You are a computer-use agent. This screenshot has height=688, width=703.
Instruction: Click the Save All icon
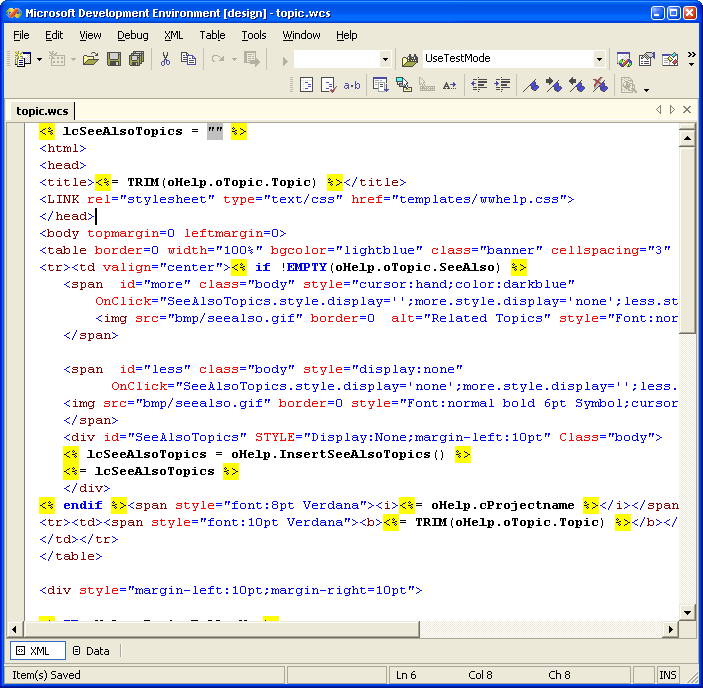137,59
